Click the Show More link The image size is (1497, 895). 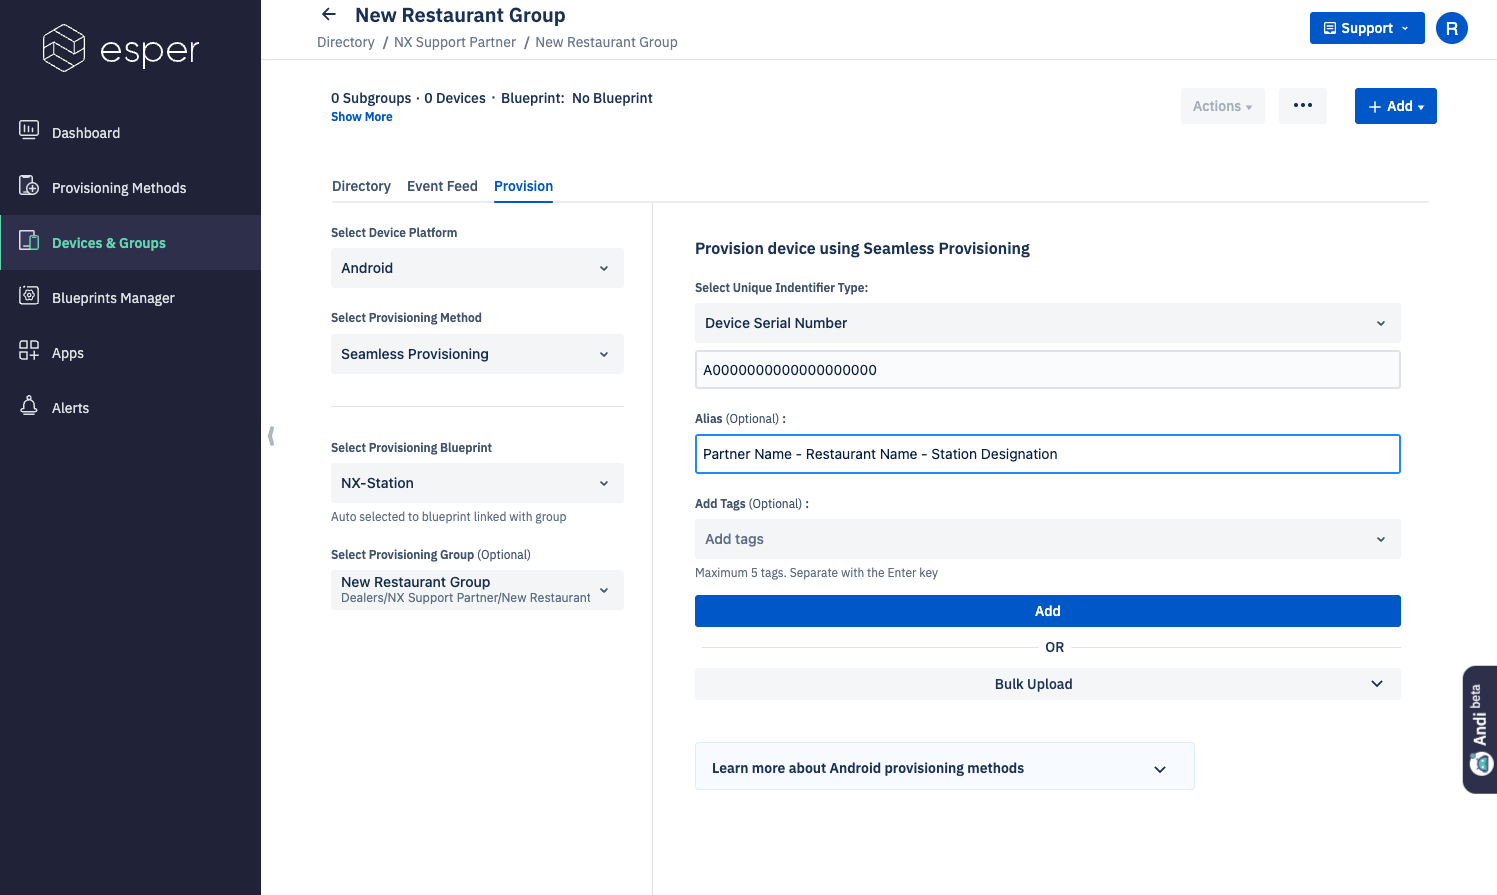(x=362, y=117)
